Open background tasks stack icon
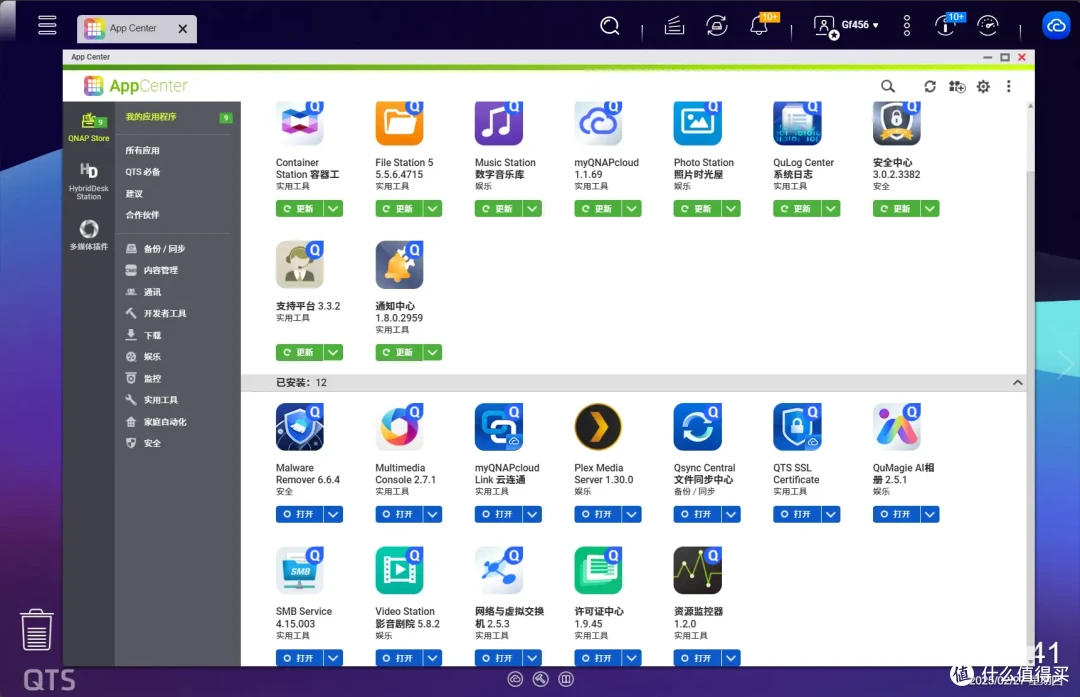 click(x=674, y=26)
